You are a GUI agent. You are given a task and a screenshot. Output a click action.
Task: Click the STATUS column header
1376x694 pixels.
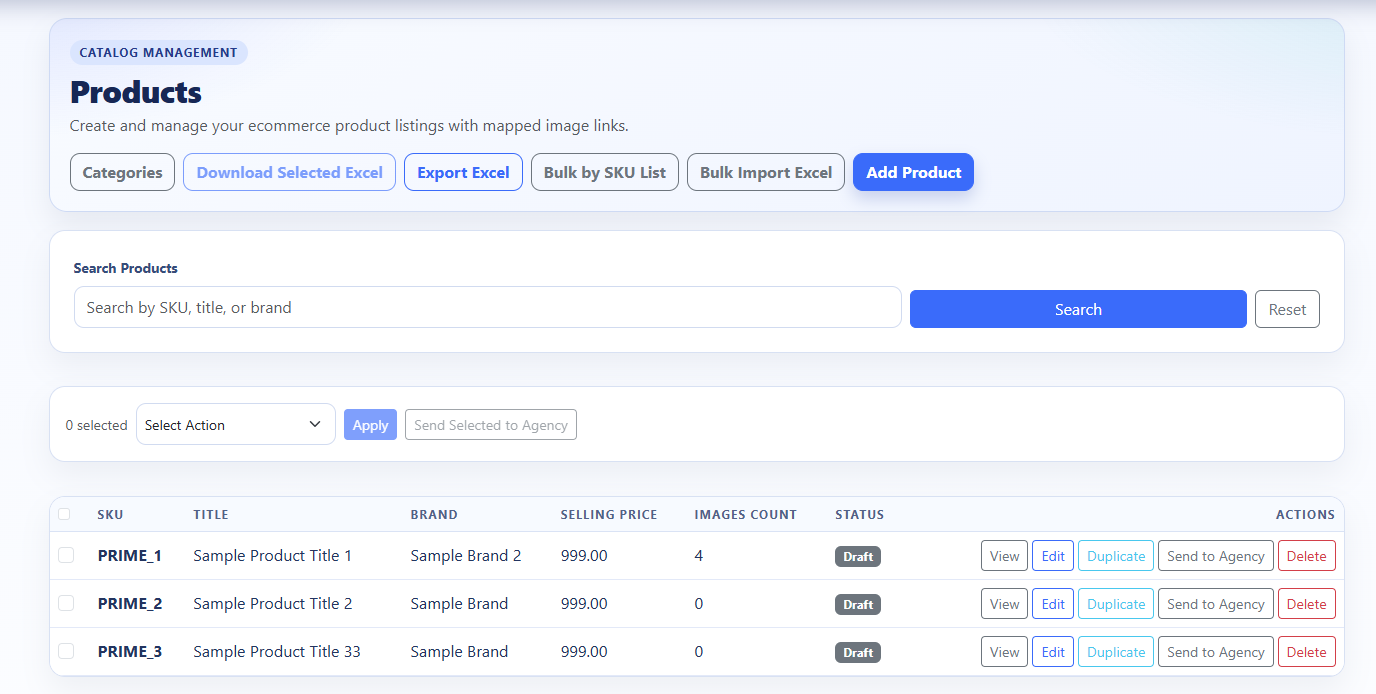coord(860,515)
